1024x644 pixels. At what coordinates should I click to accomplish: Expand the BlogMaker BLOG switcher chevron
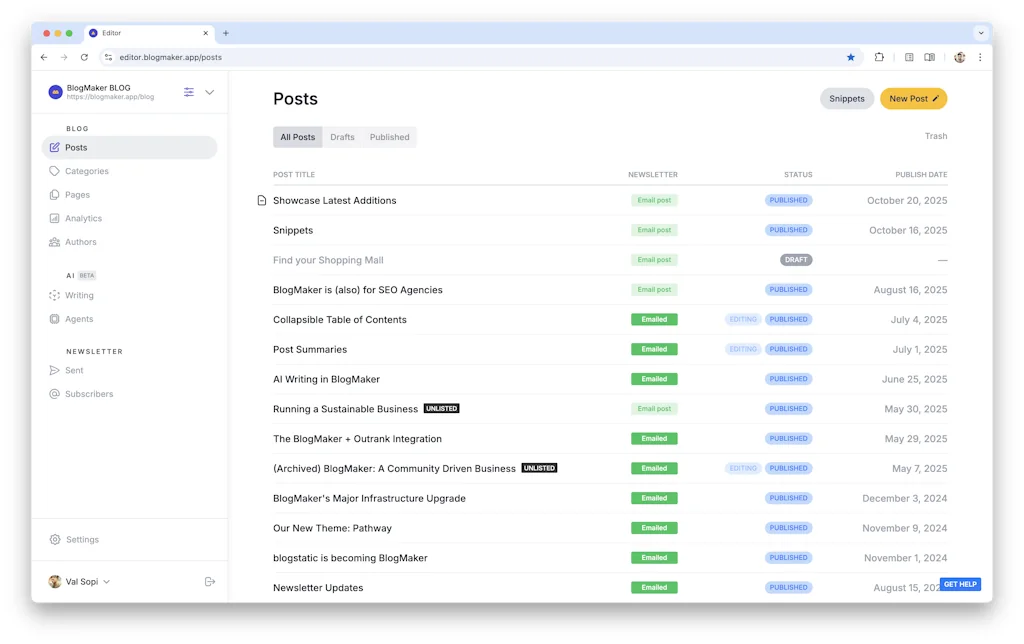(210, 92)
